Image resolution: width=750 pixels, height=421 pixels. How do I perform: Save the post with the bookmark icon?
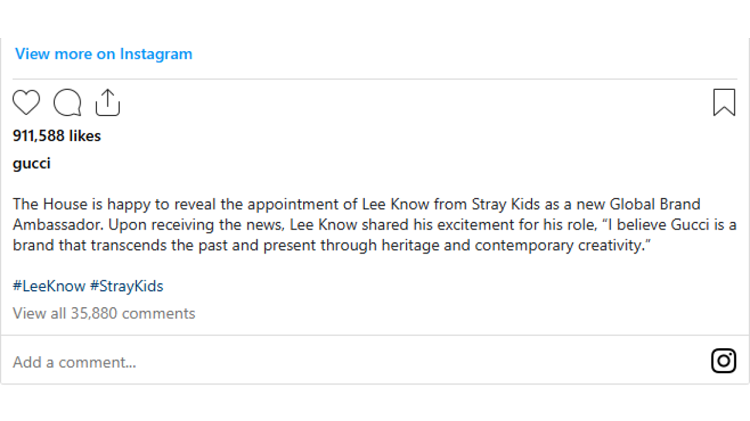click(724, 102)
